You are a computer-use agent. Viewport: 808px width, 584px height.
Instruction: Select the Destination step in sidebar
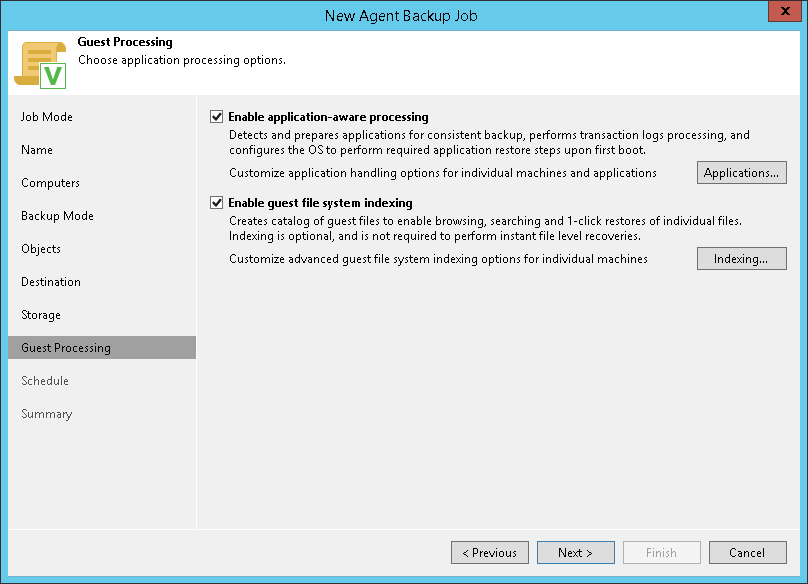[x=51, y=282]
